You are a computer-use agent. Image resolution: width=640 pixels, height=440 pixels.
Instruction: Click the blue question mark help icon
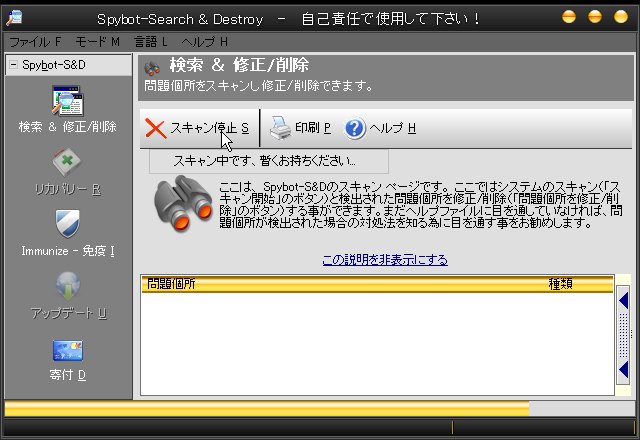click(355, 129)
